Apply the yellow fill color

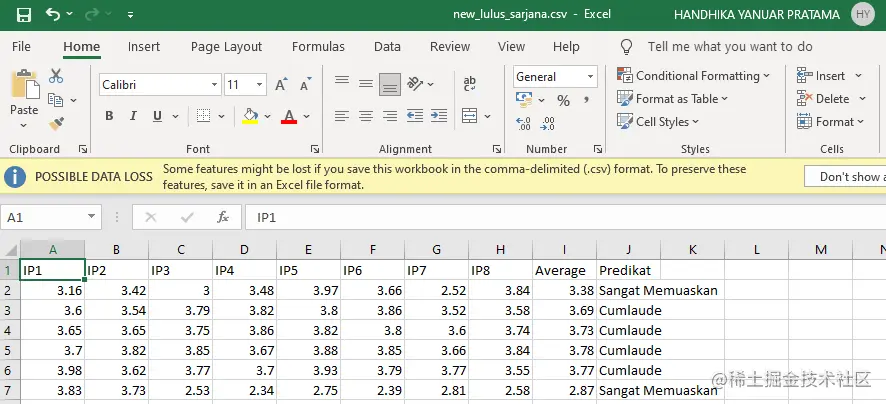(250, 116)
